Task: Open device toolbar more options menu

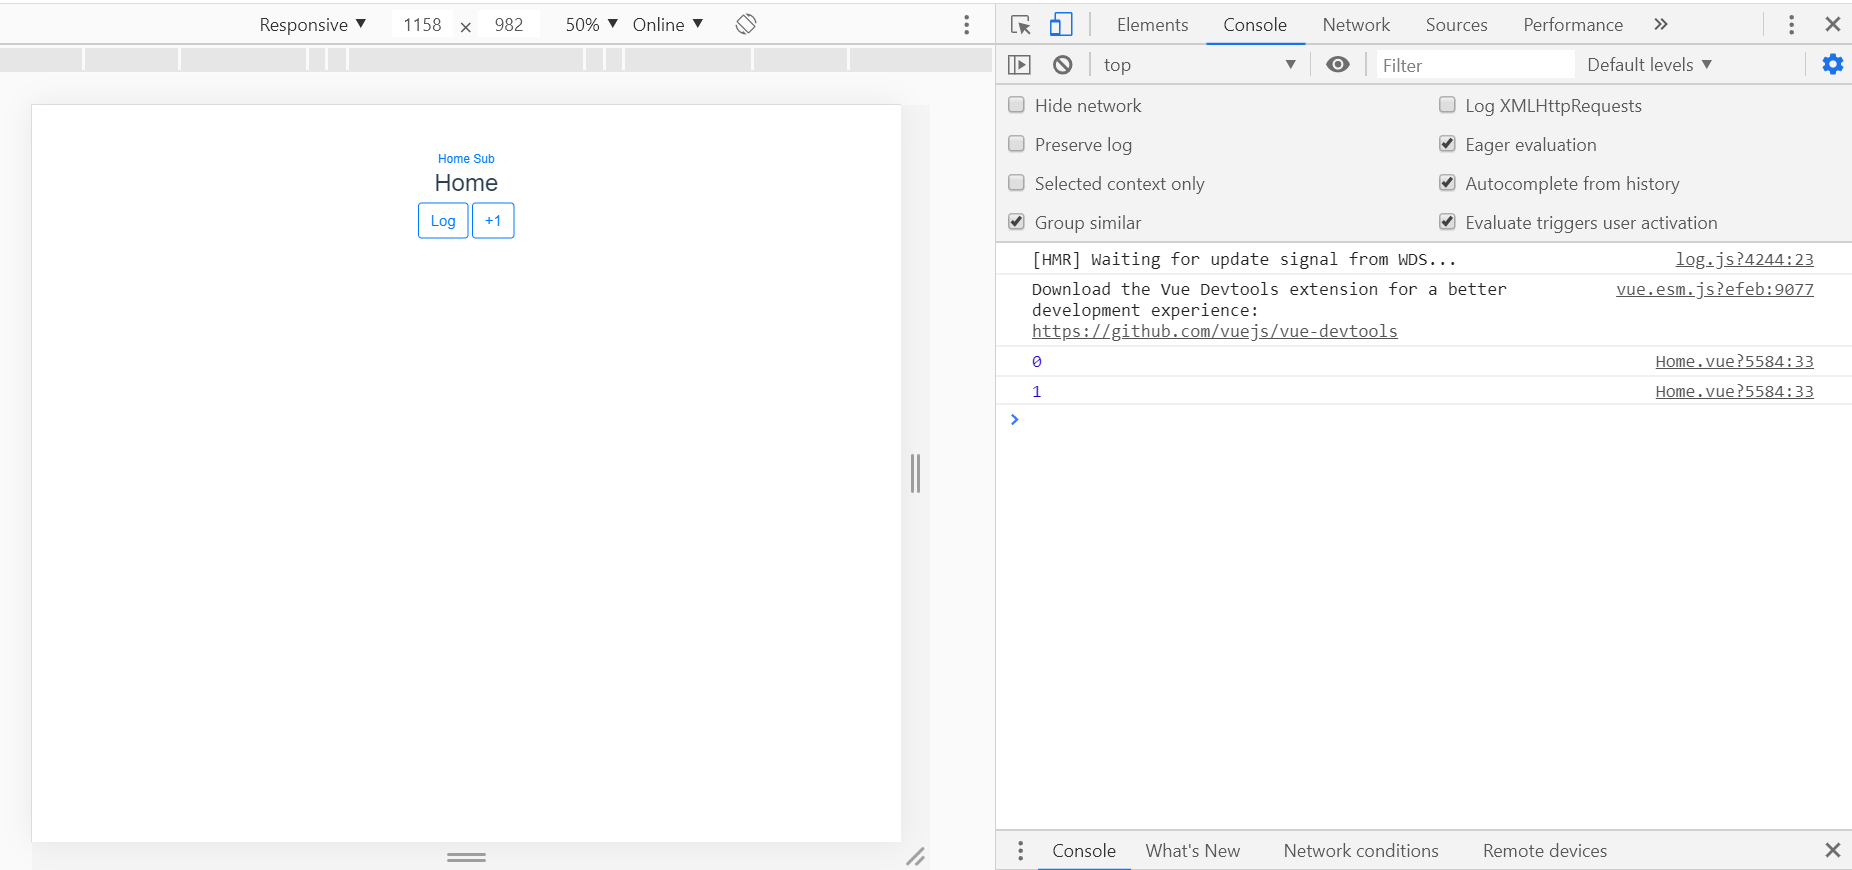Action: 966,25
